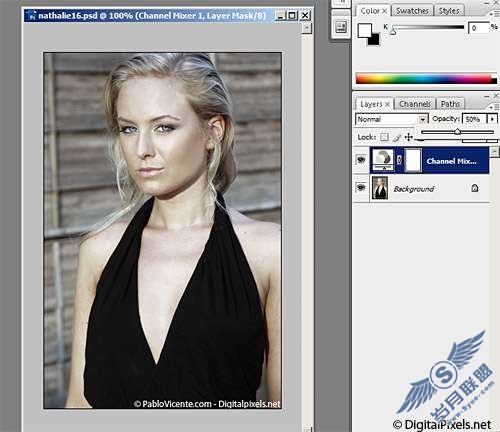Open the blending mode Normal dropdown
The image size is (500, 432).
(391, 119)
